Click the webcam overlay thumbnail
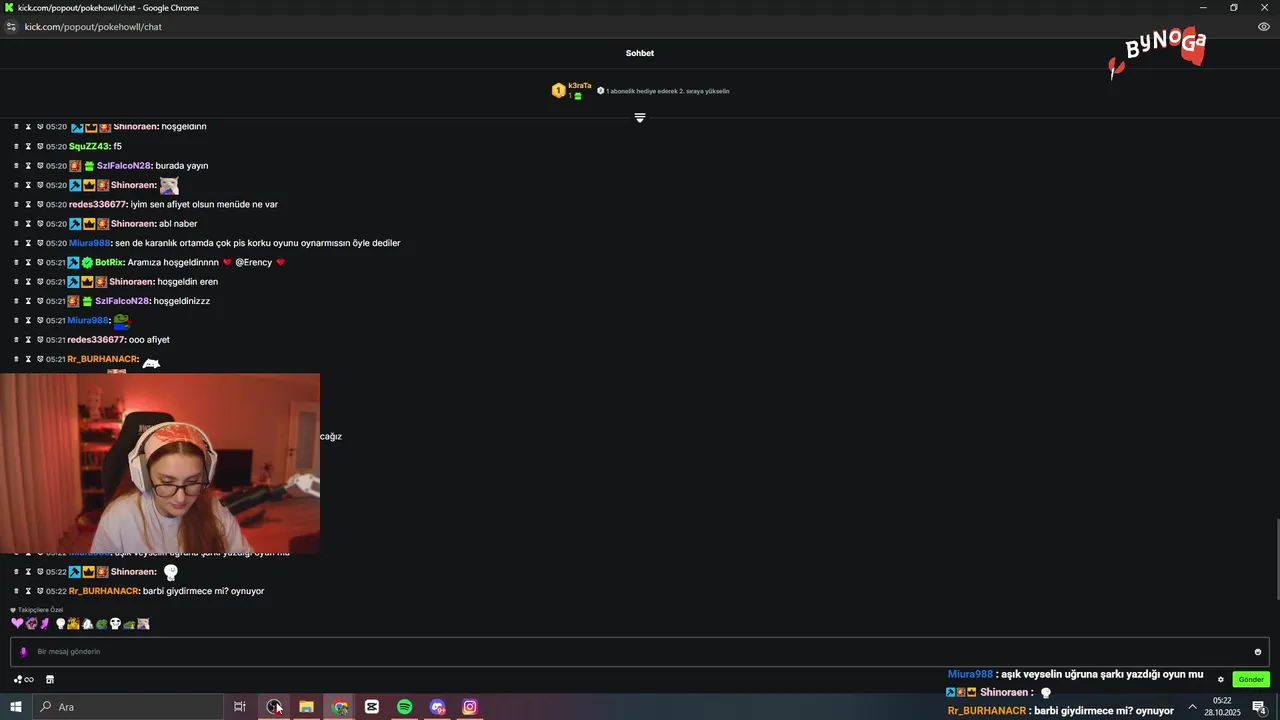The image size is (1280, 720). (x=160, y=464)
